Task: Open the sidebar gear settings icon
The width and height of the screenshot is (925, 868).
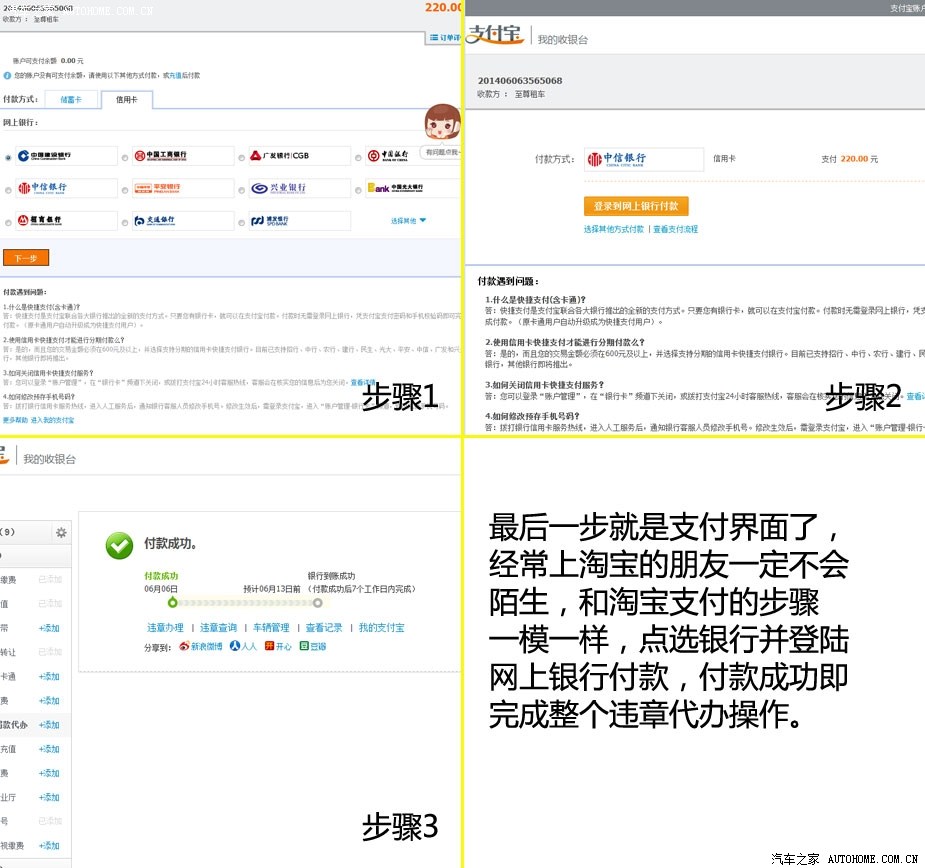Action: coord(61,533)
